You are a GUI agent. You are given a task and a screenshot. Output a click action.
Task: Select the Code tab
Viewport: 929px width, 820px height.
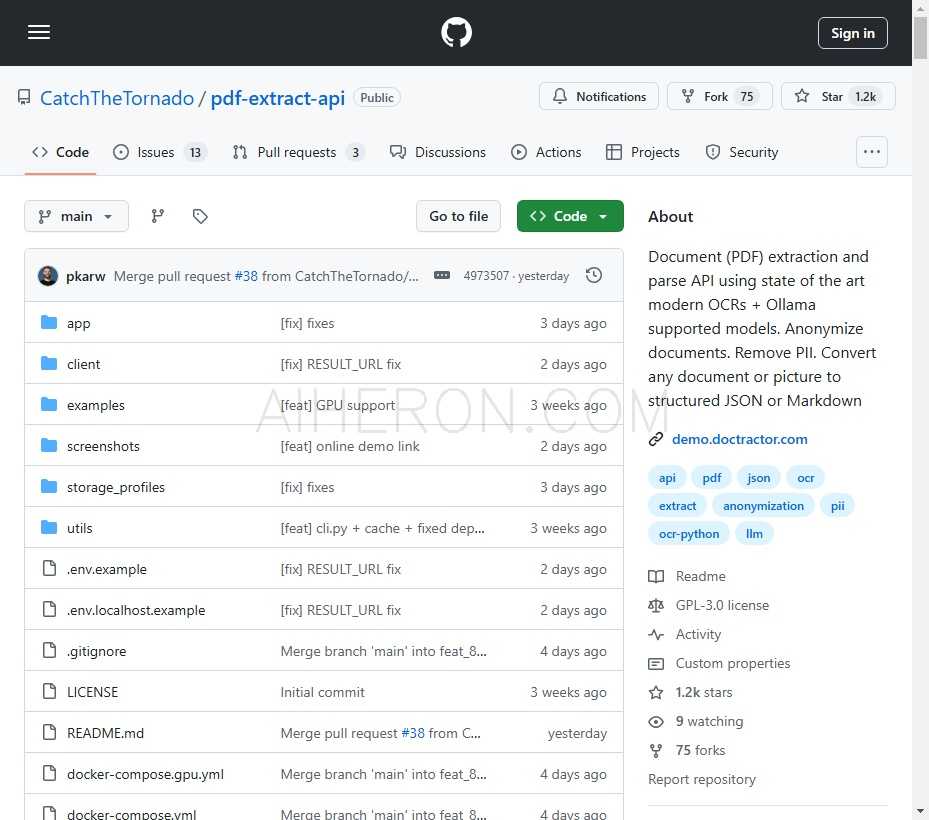[x=60, y=152]
